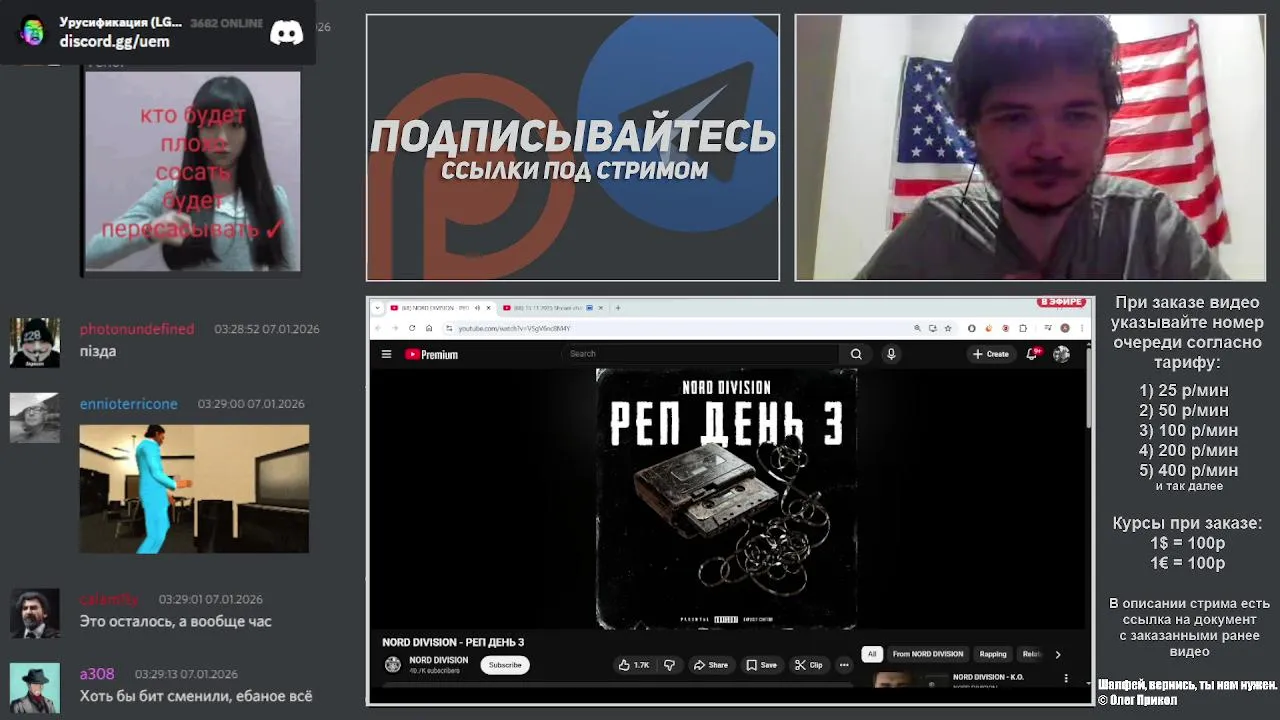Image resolution: width=1280 pixels, height=720 pixels.
Task: Save the video to a playlist
Action: point(761,665)
